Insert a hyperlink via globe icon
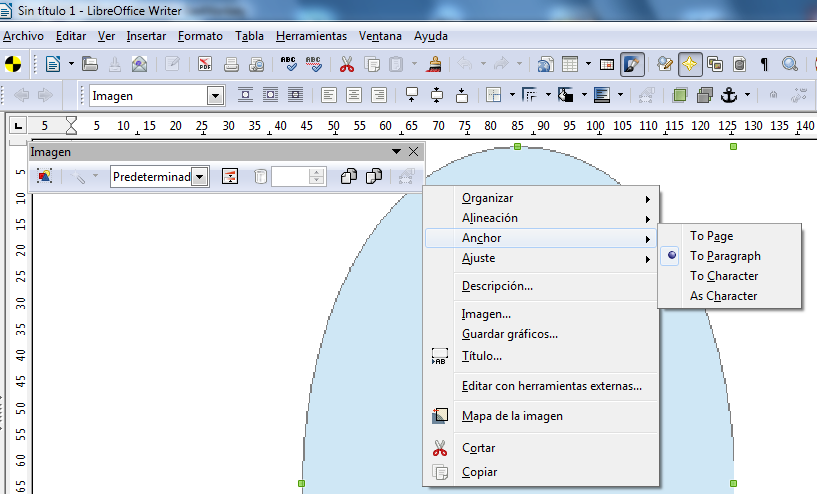 tap(545, 65)
